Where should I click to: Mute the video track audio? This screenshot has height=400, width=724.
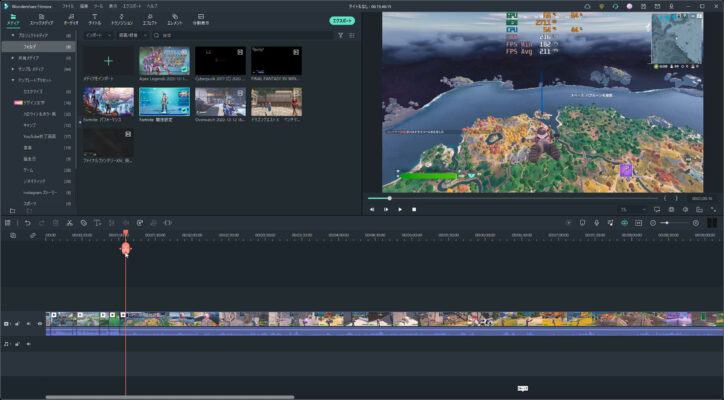[x=29, y=324]
